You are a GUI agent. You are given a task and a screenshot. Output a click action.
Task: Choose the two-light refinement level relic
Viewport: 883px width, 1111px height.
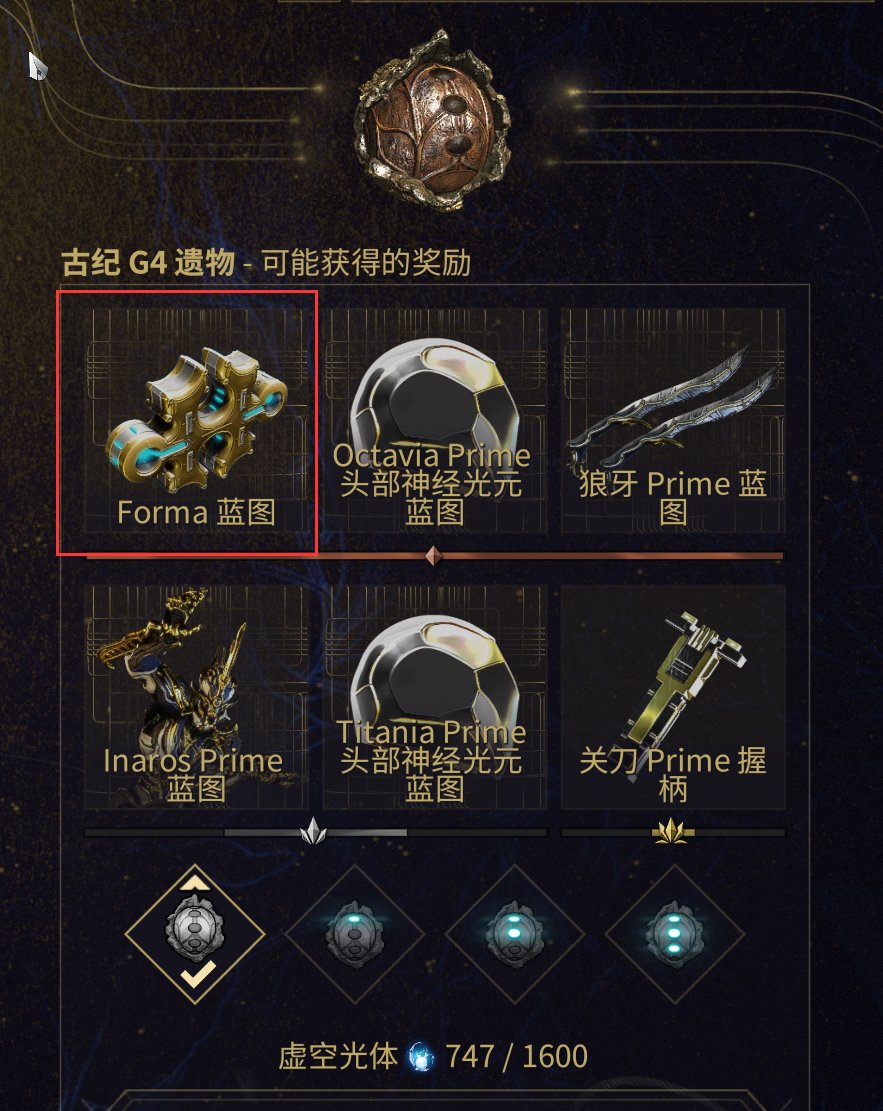tap(515, 934)
